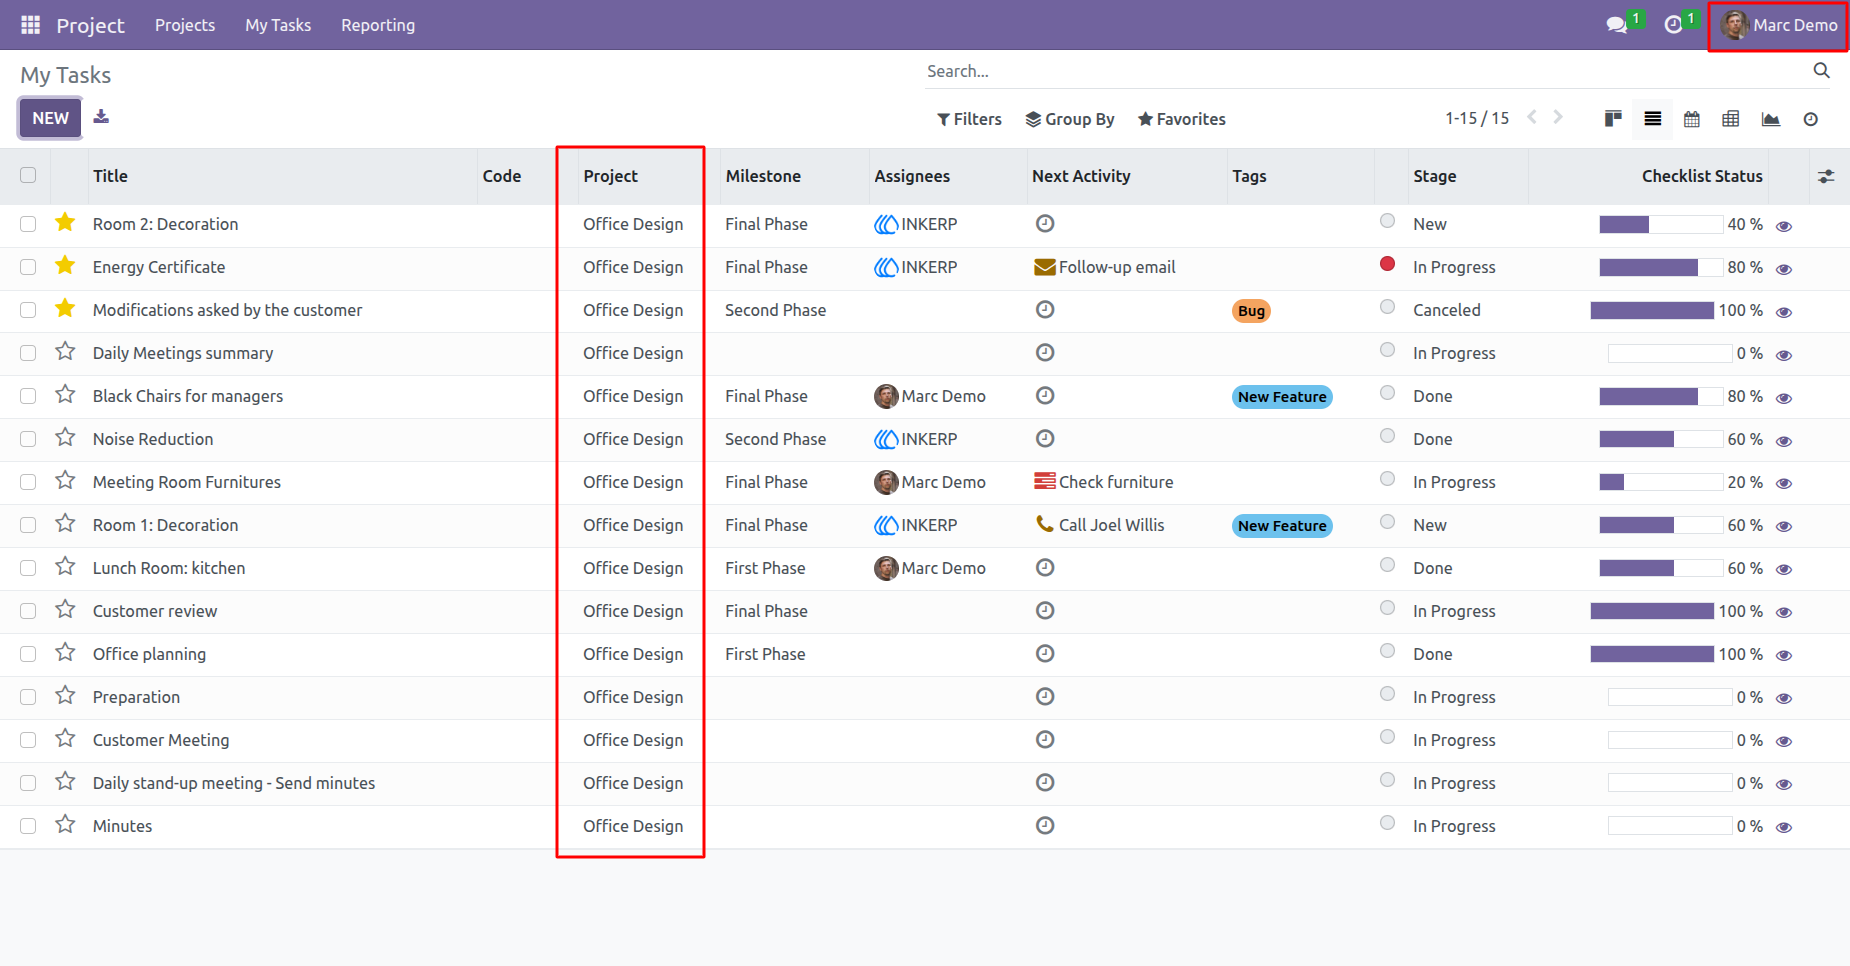Sort by the Stage column header
The image size is (1850, 966).
point(1434,176)
